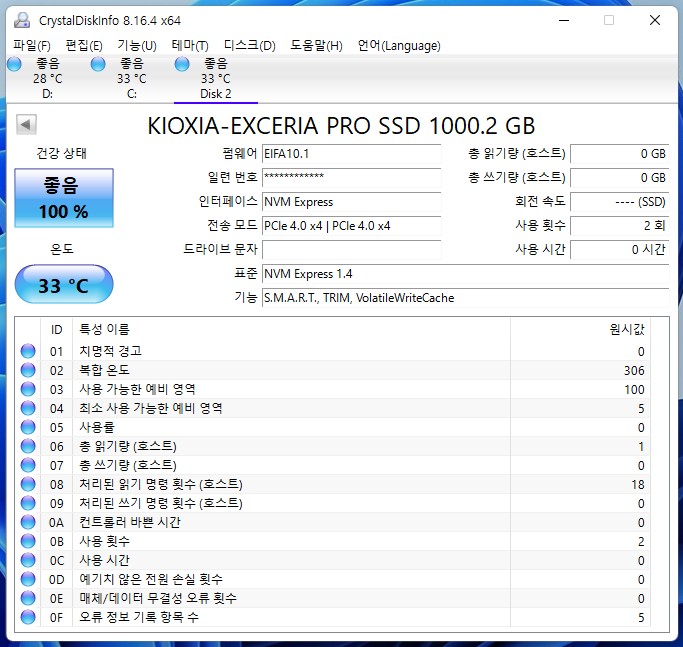683x647 pixels.
Task: Click status orb of 0A 컨트롤러 바쁜 시간
Action: tap(28, 522)
